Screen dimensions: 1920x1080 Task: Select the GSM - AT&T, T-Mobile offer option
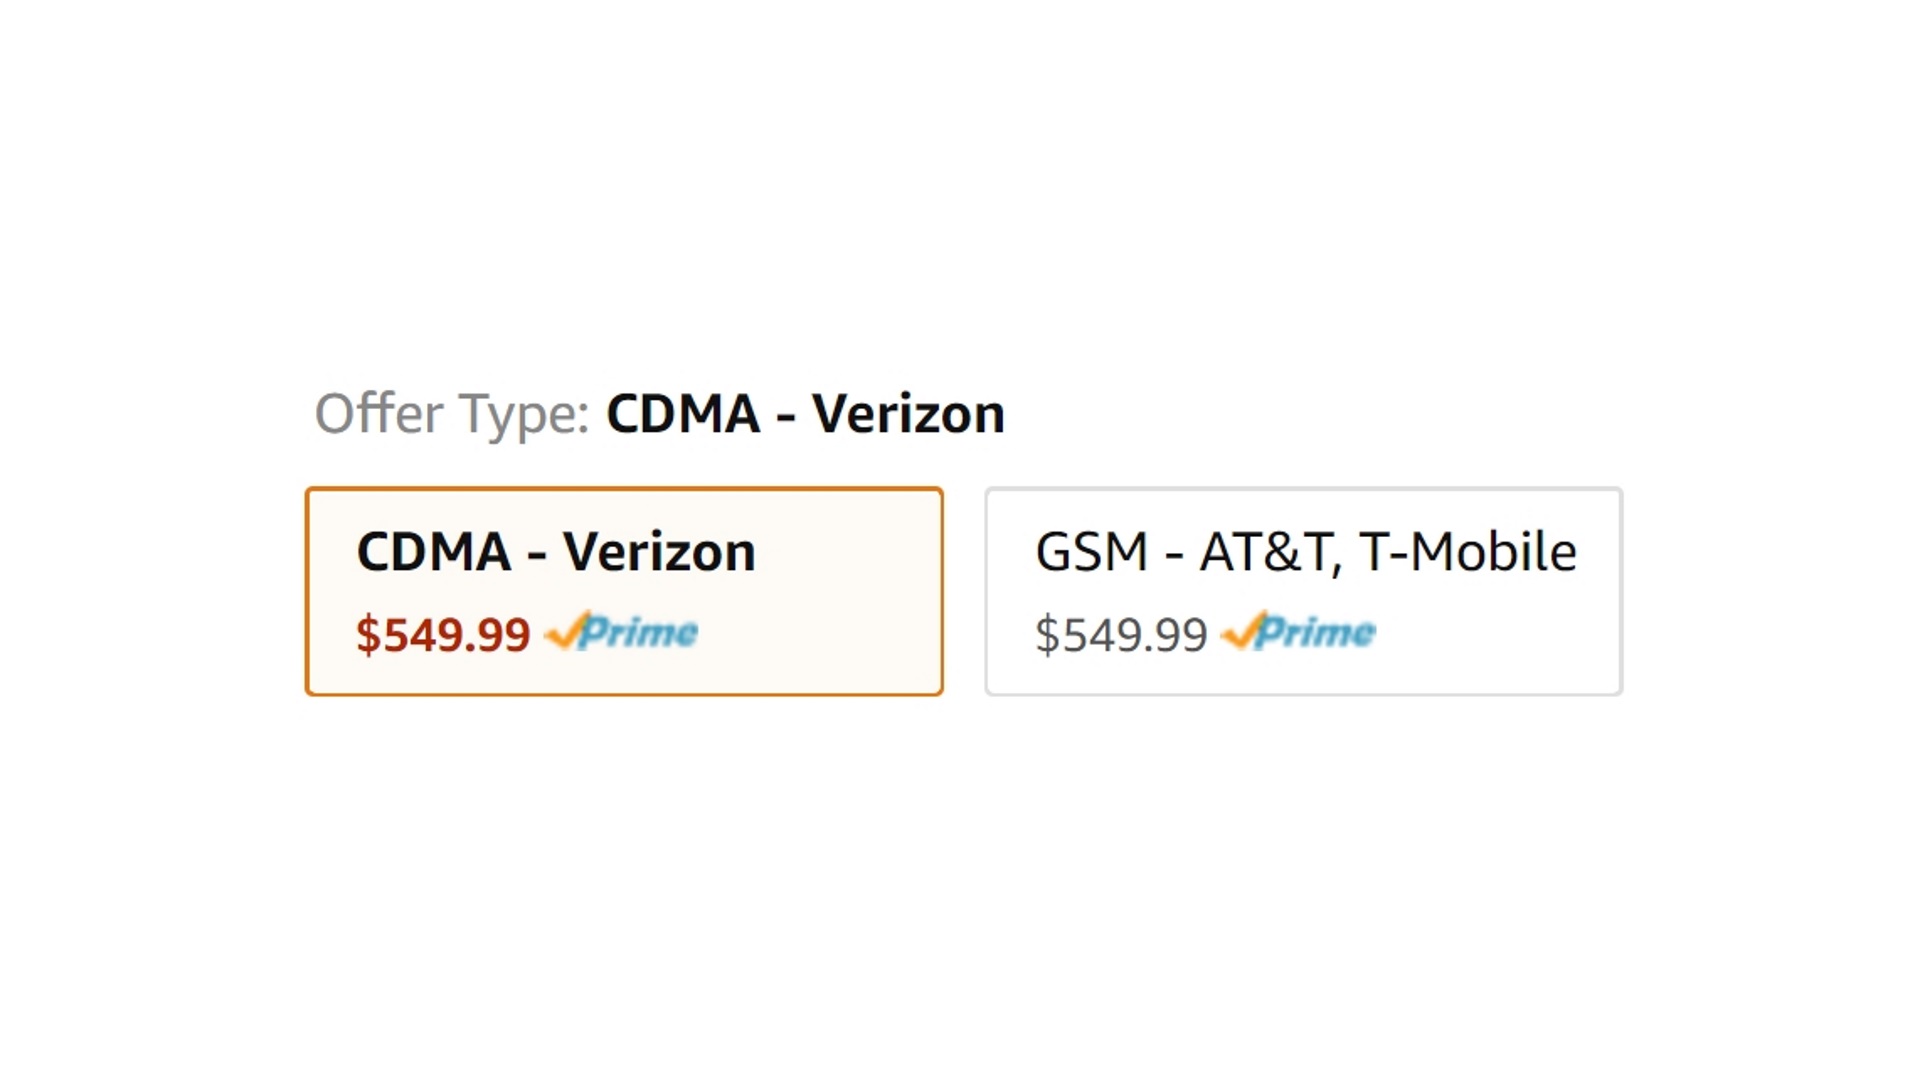click(x=1303, y=591)
